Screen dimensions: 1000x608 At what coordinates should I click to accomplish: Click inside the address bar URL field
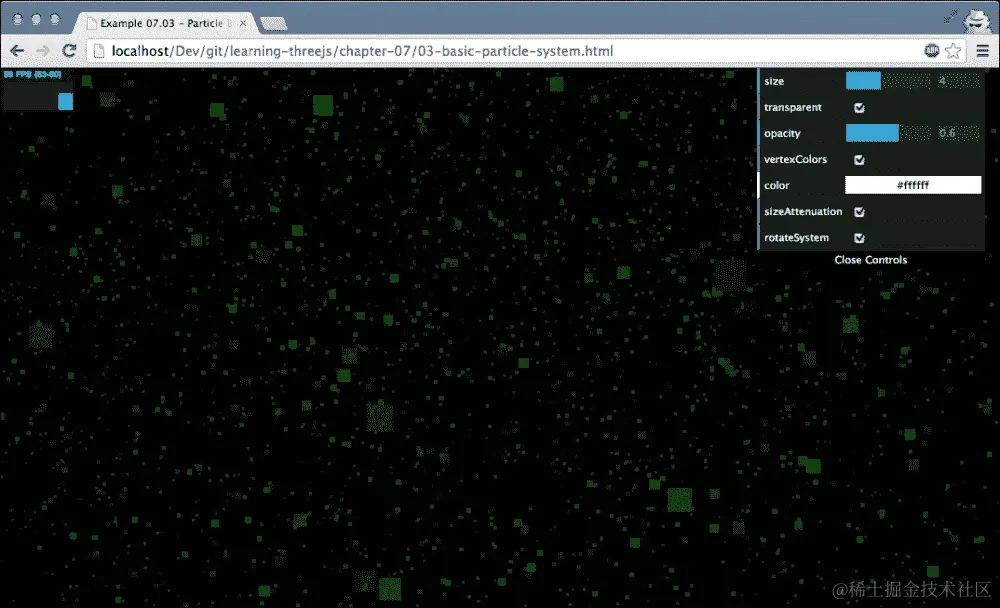(400, 50)
